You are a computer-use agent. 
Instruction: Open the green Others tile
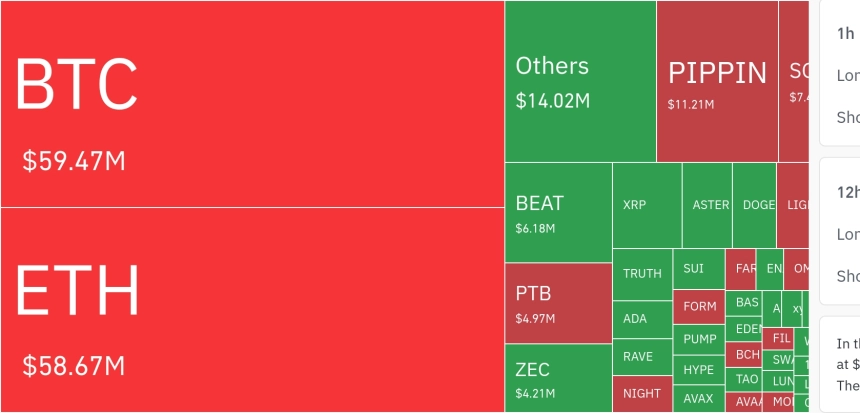580,81
